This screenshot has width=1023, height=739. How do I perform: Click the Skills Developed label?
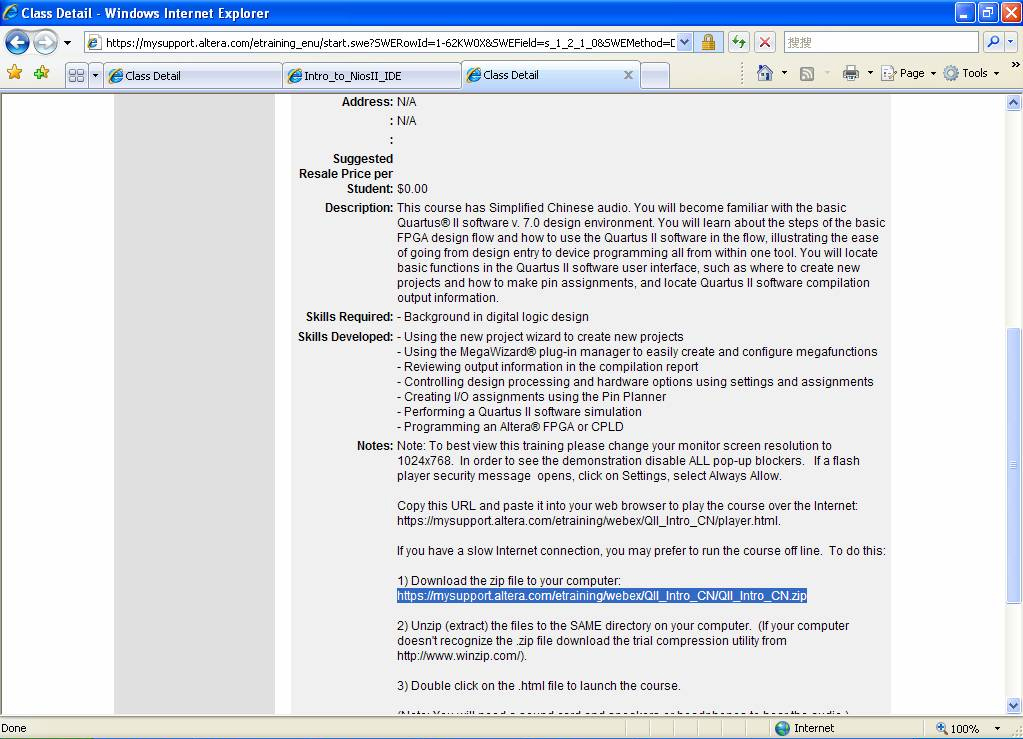click(345, 337)
